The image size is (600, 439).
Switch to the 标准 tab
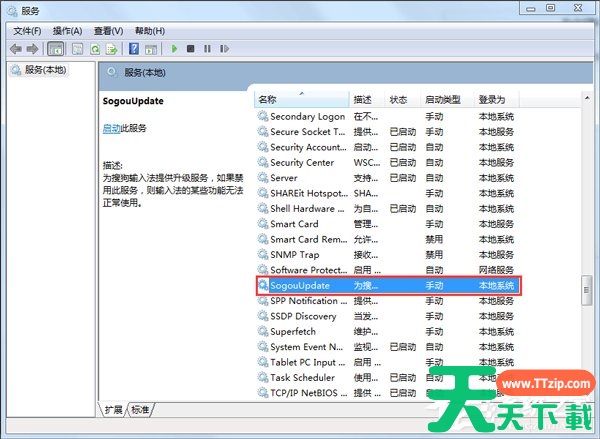click(x=140, y=410)
